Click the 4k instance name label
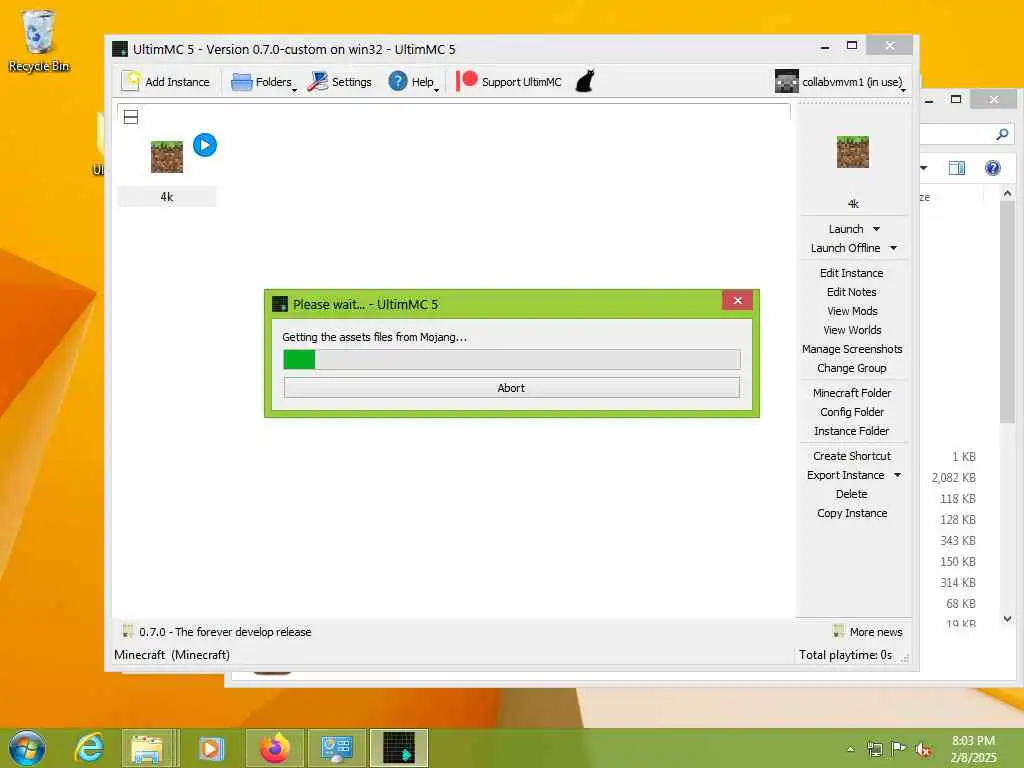The height and width of the screenshot is (768, 1024). tap(167, 197)
